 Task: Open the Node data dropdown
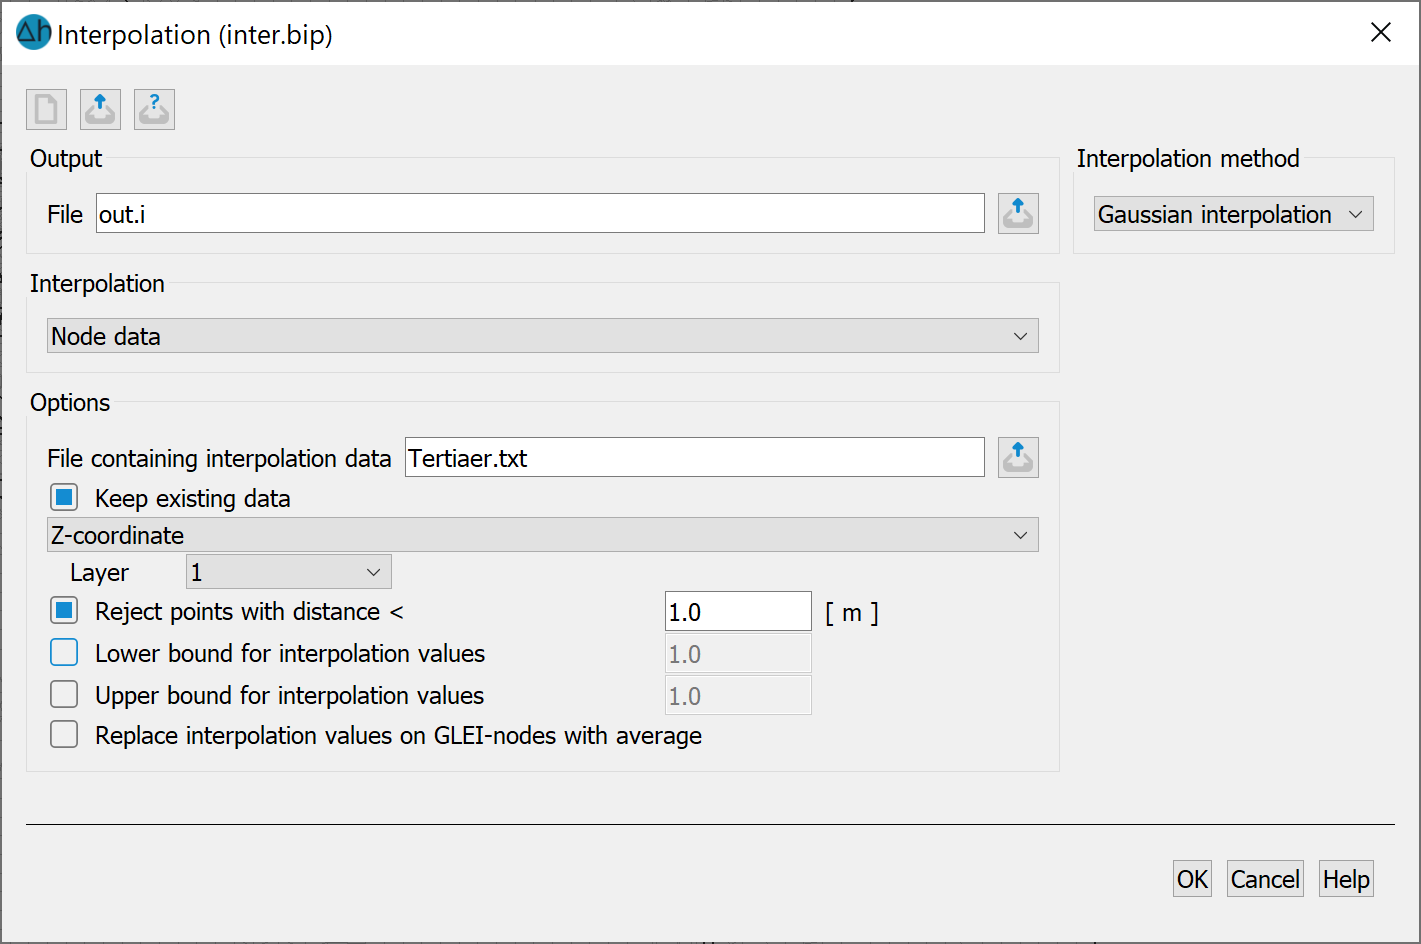click(x=543, y=336)
